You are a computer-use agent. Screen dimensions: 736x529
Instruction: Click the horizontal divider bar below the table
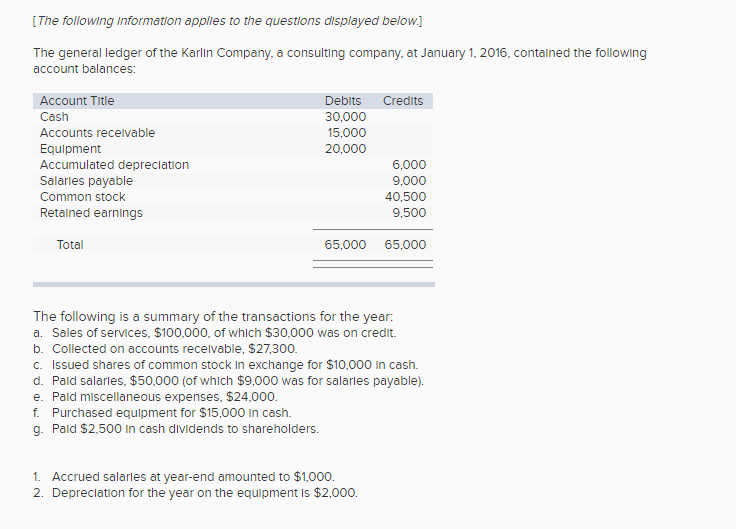pyautogui.click(x=234, y=284)
